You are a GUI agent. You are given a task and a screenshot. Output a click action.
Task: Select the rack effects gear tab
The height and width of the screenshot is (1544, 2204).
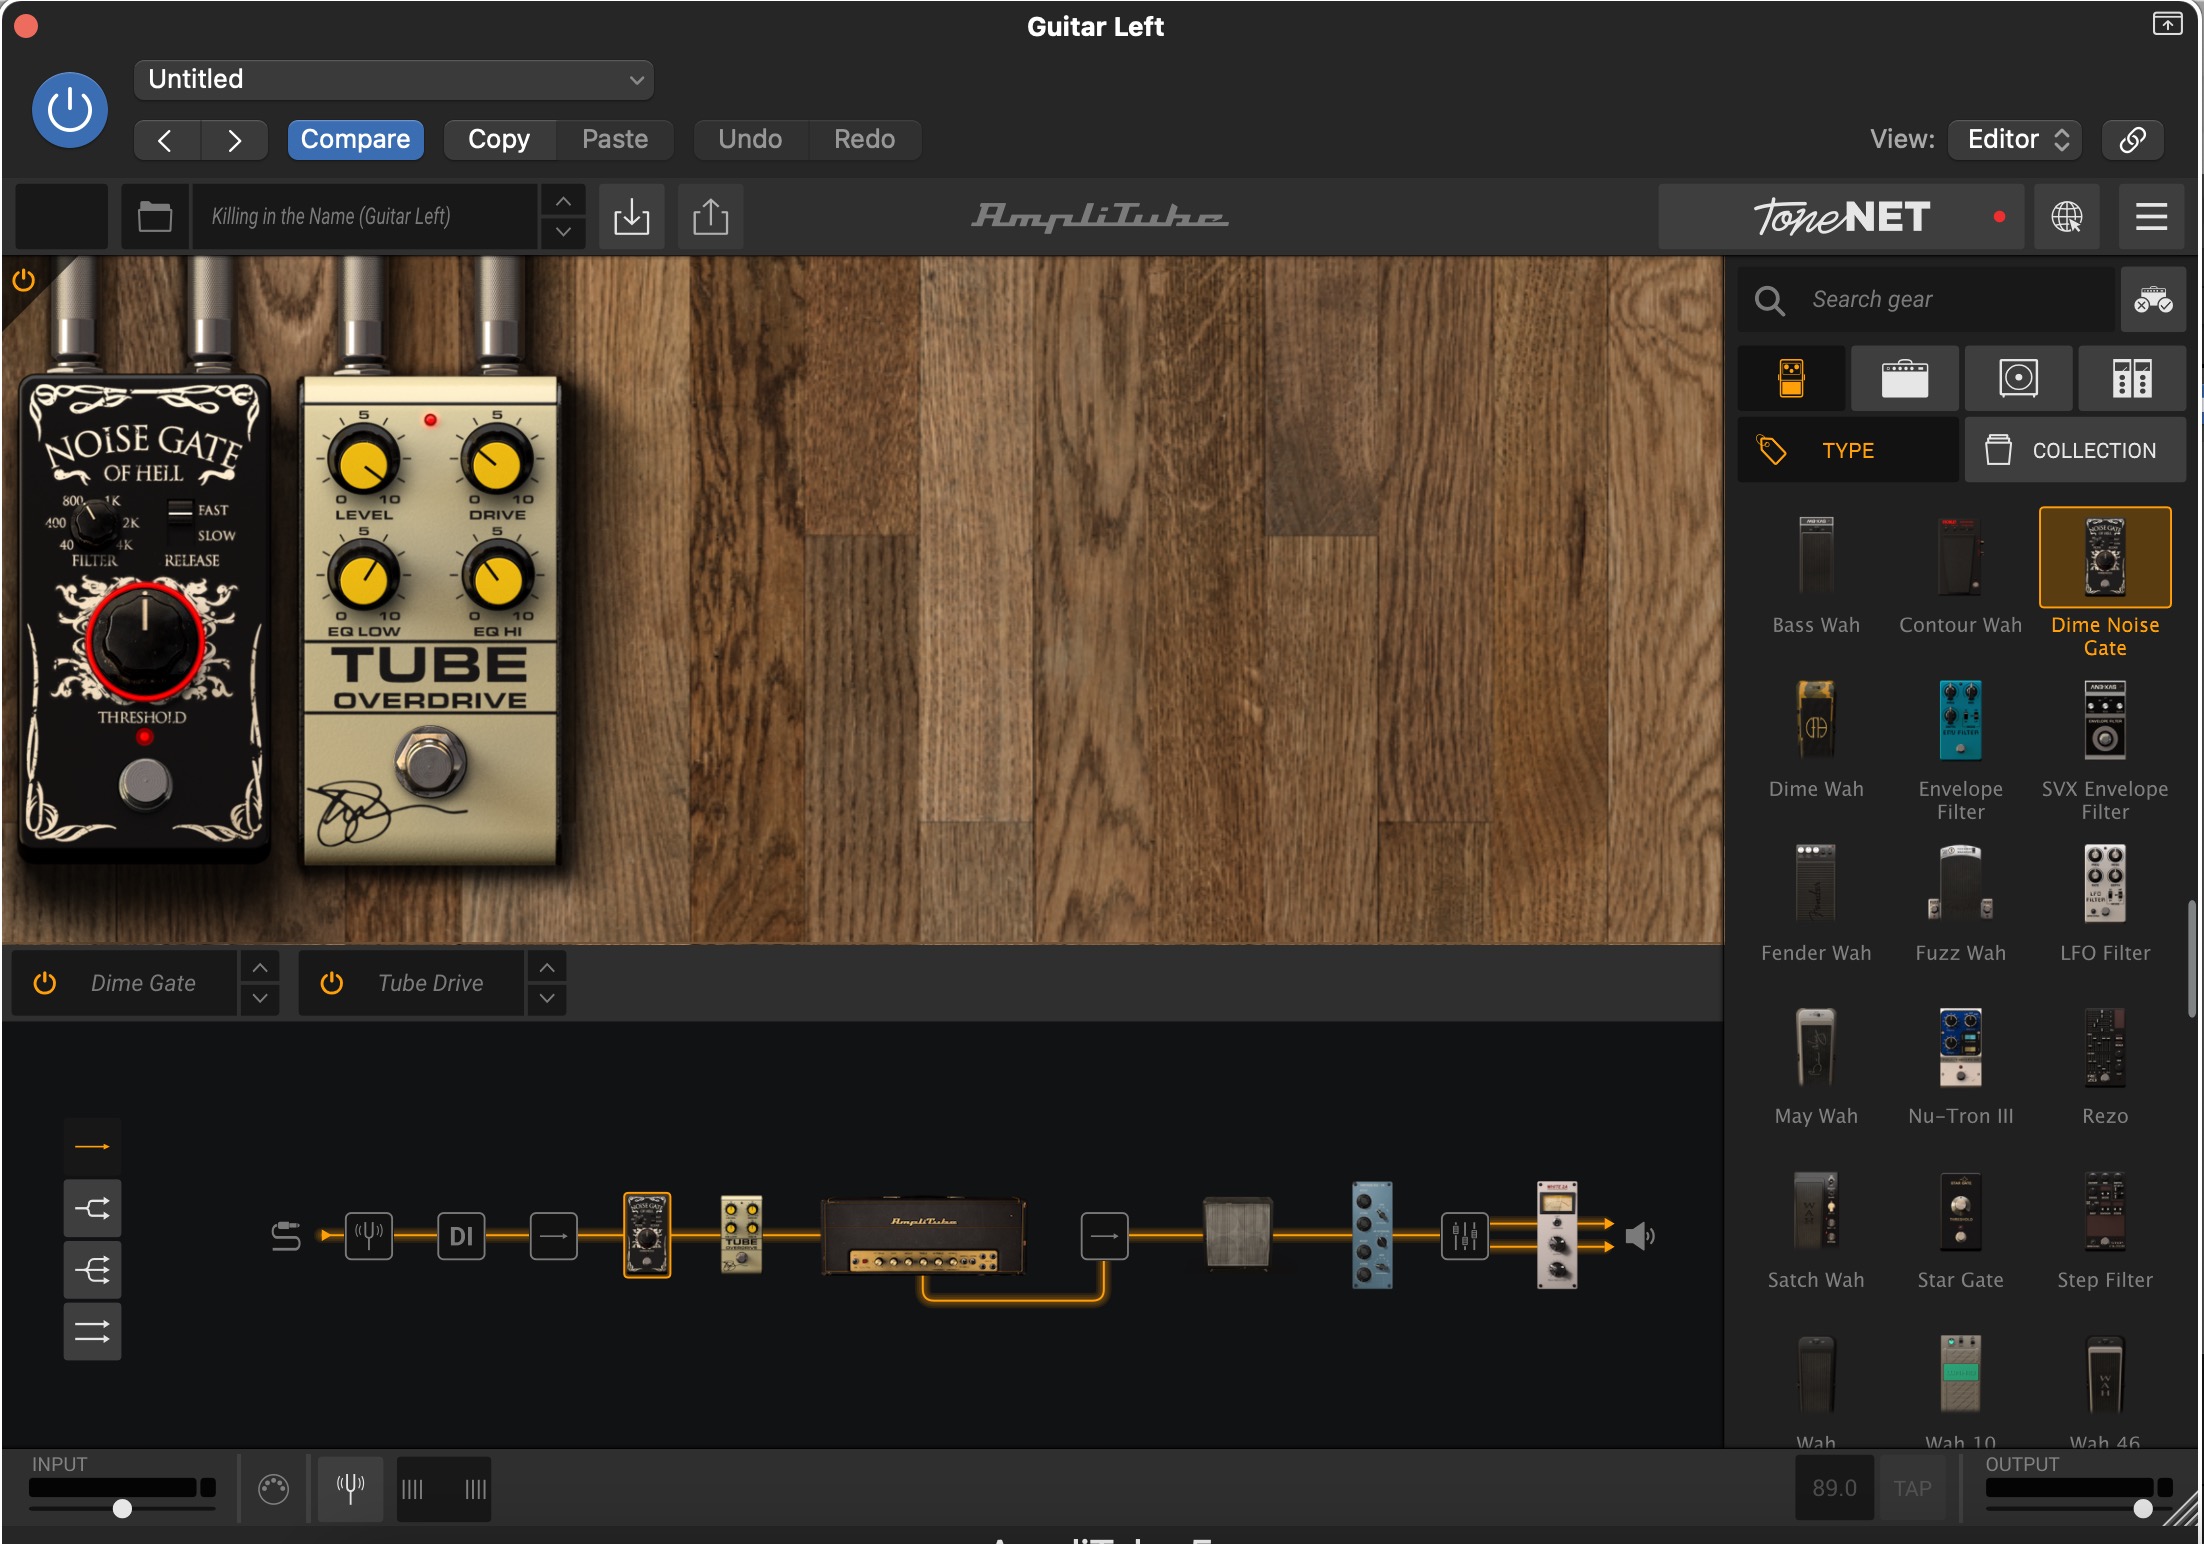pyautogui.click(x=2132, y=379)
